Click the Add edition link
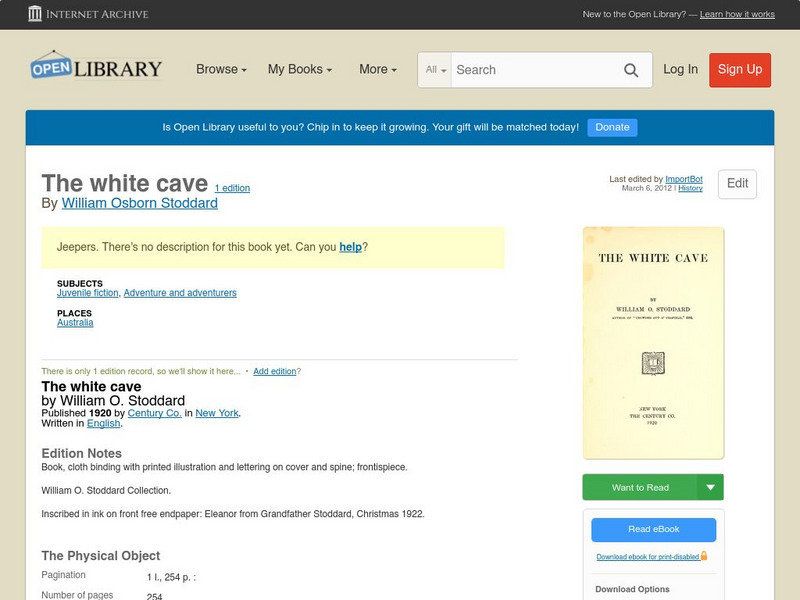The height and width of the screenshot is (600, 800). 274,371
